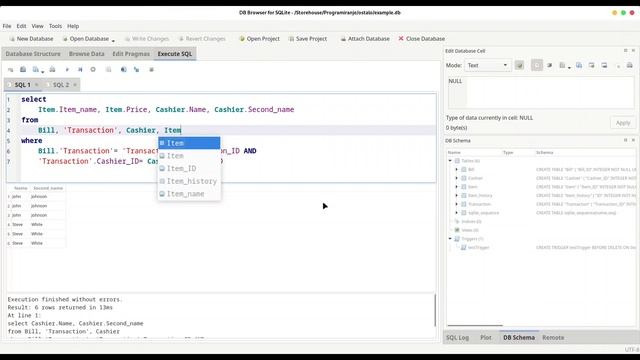
Task: Open the Tools menu
Action: (56, 26)
